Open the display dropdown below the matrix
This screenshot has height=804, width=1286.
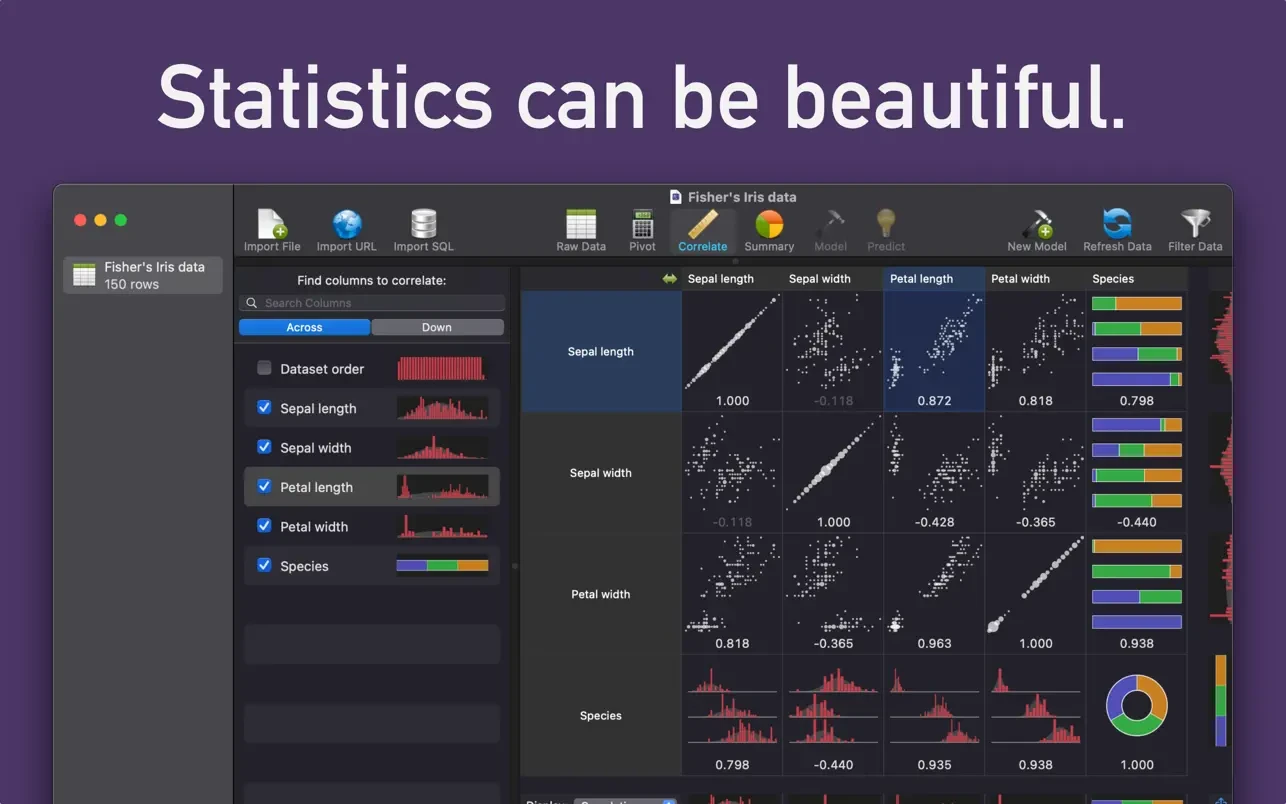pos(626,800)
